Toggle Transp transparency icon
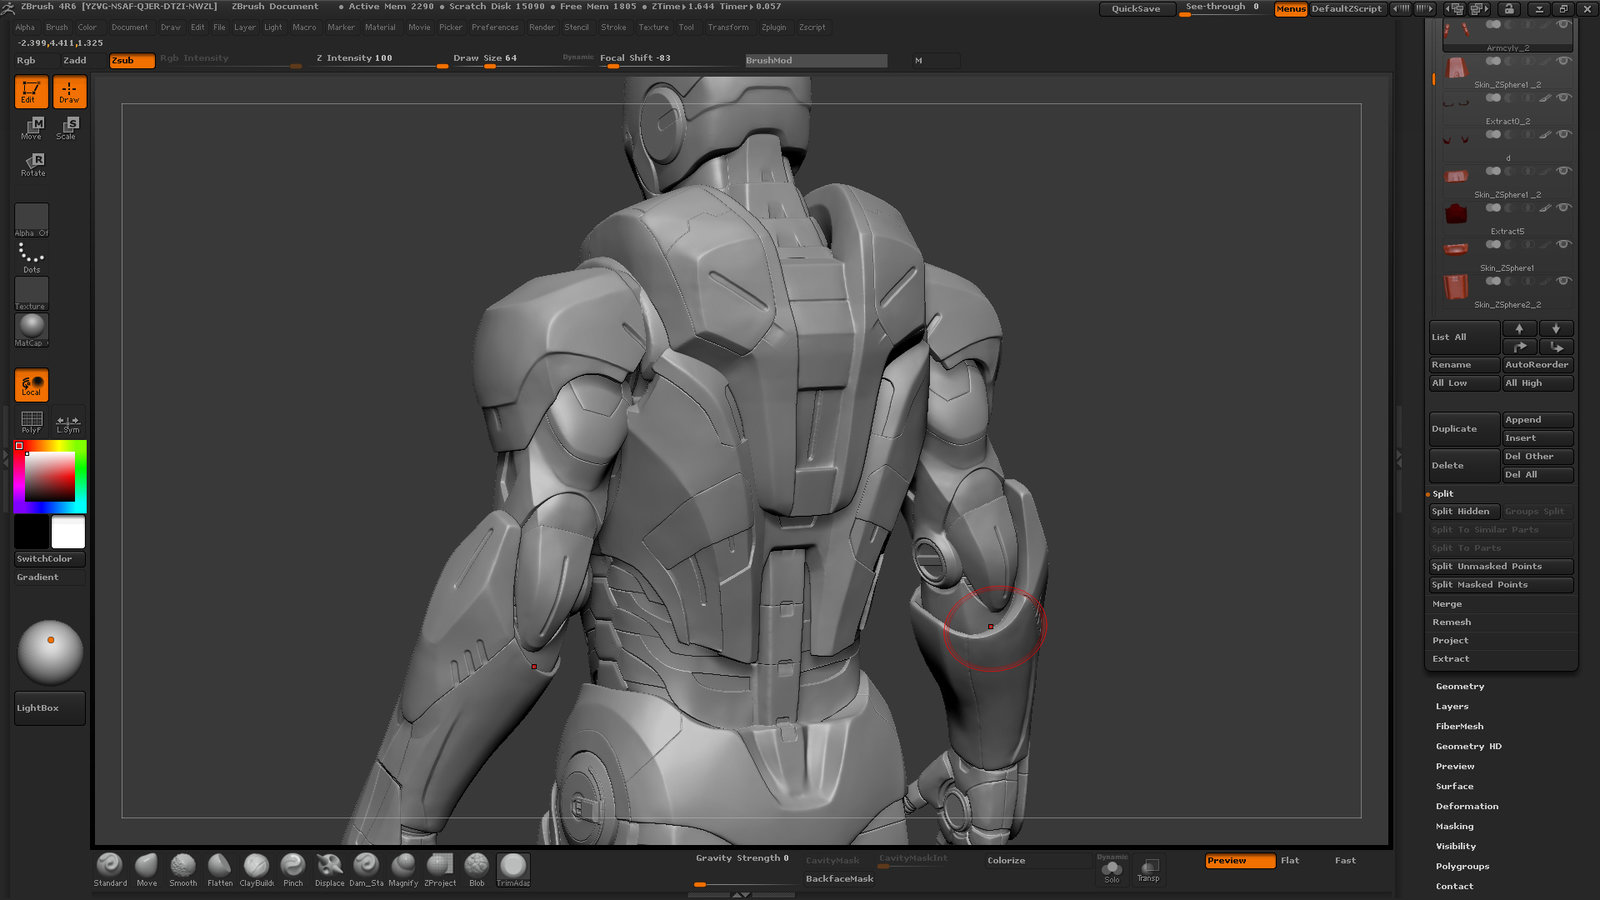The width and height of the screenshot is (1600, 900). click(1149, 869)
